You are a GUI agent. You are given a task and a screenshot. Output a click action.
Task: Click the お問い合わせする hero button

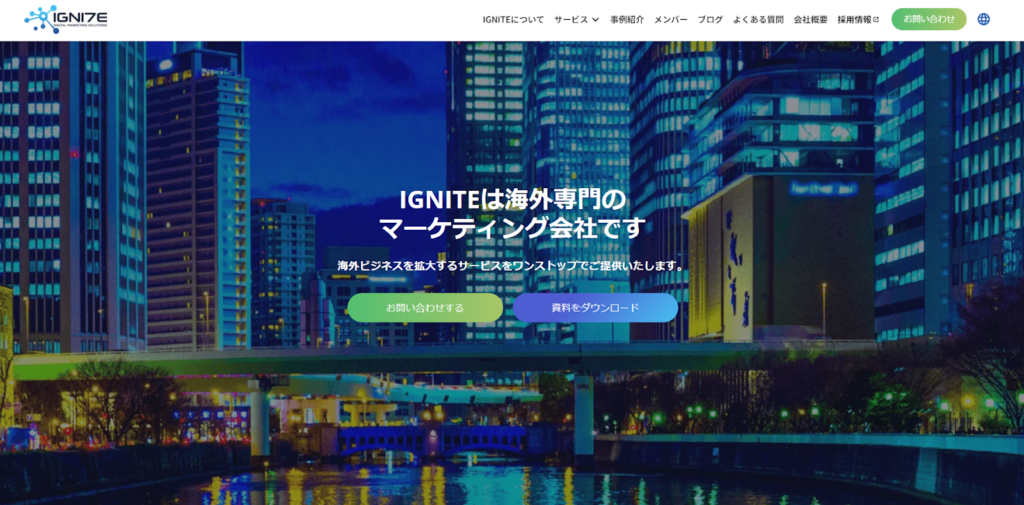(425, 308)
